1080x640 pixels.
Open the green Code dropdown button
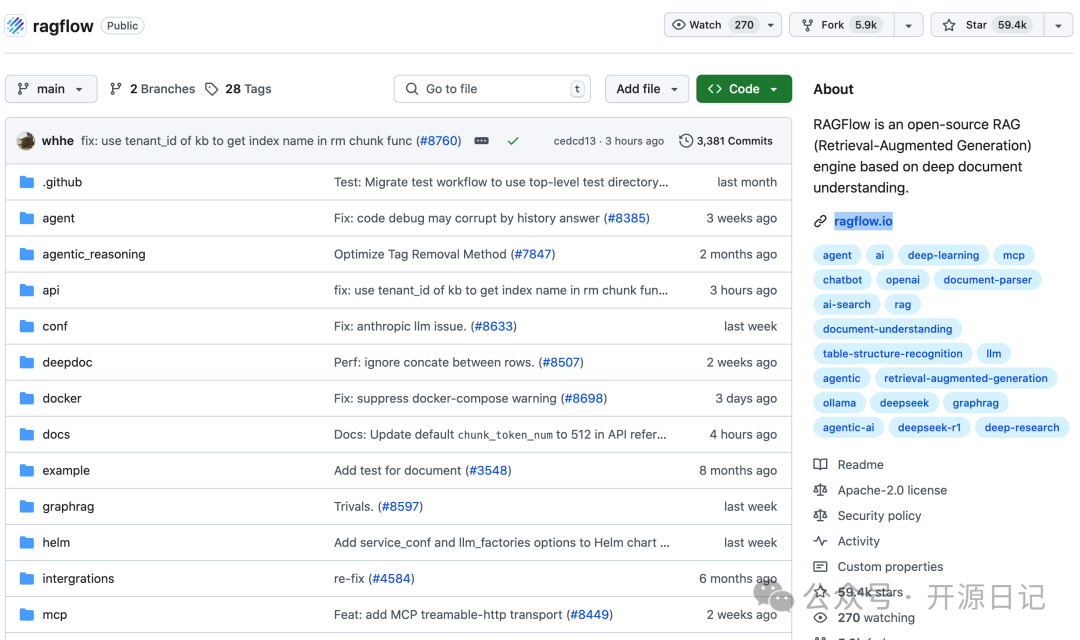[x=744, y=89]
